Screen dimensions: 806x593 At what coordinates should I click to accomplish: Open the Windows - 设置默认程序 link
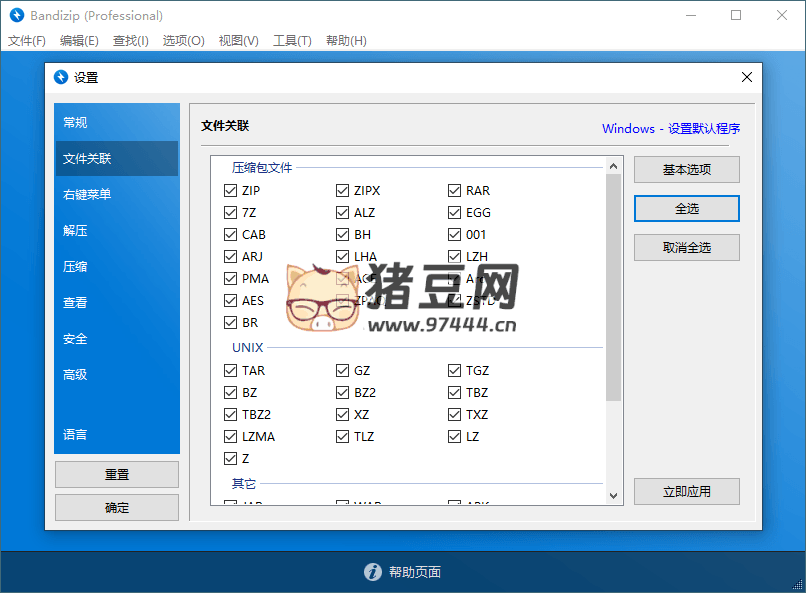pyautogui.click(x=670, y=128)
